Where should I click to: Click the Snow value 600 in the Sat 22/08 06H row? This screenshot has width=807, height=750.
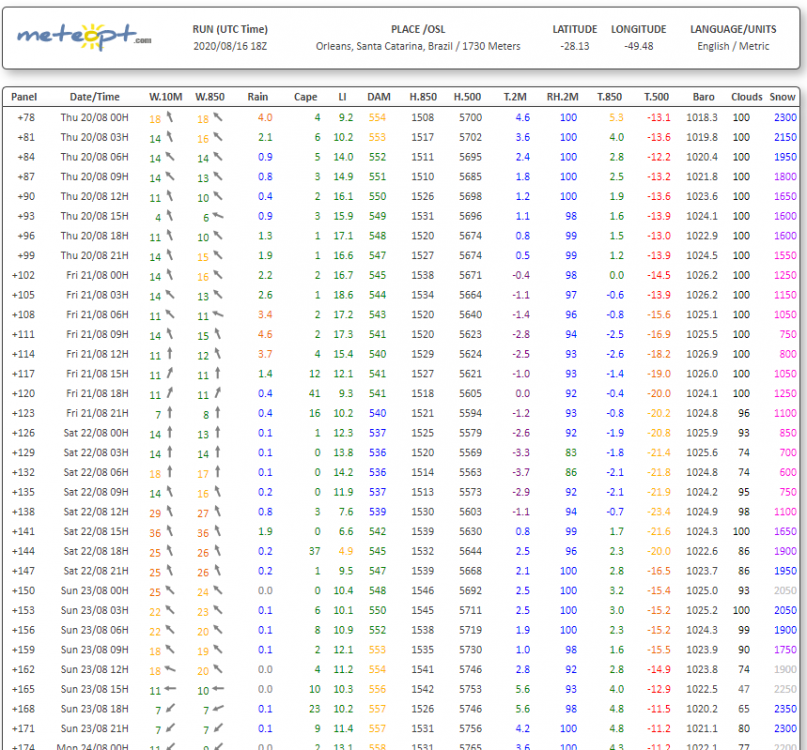click(788, 473)
